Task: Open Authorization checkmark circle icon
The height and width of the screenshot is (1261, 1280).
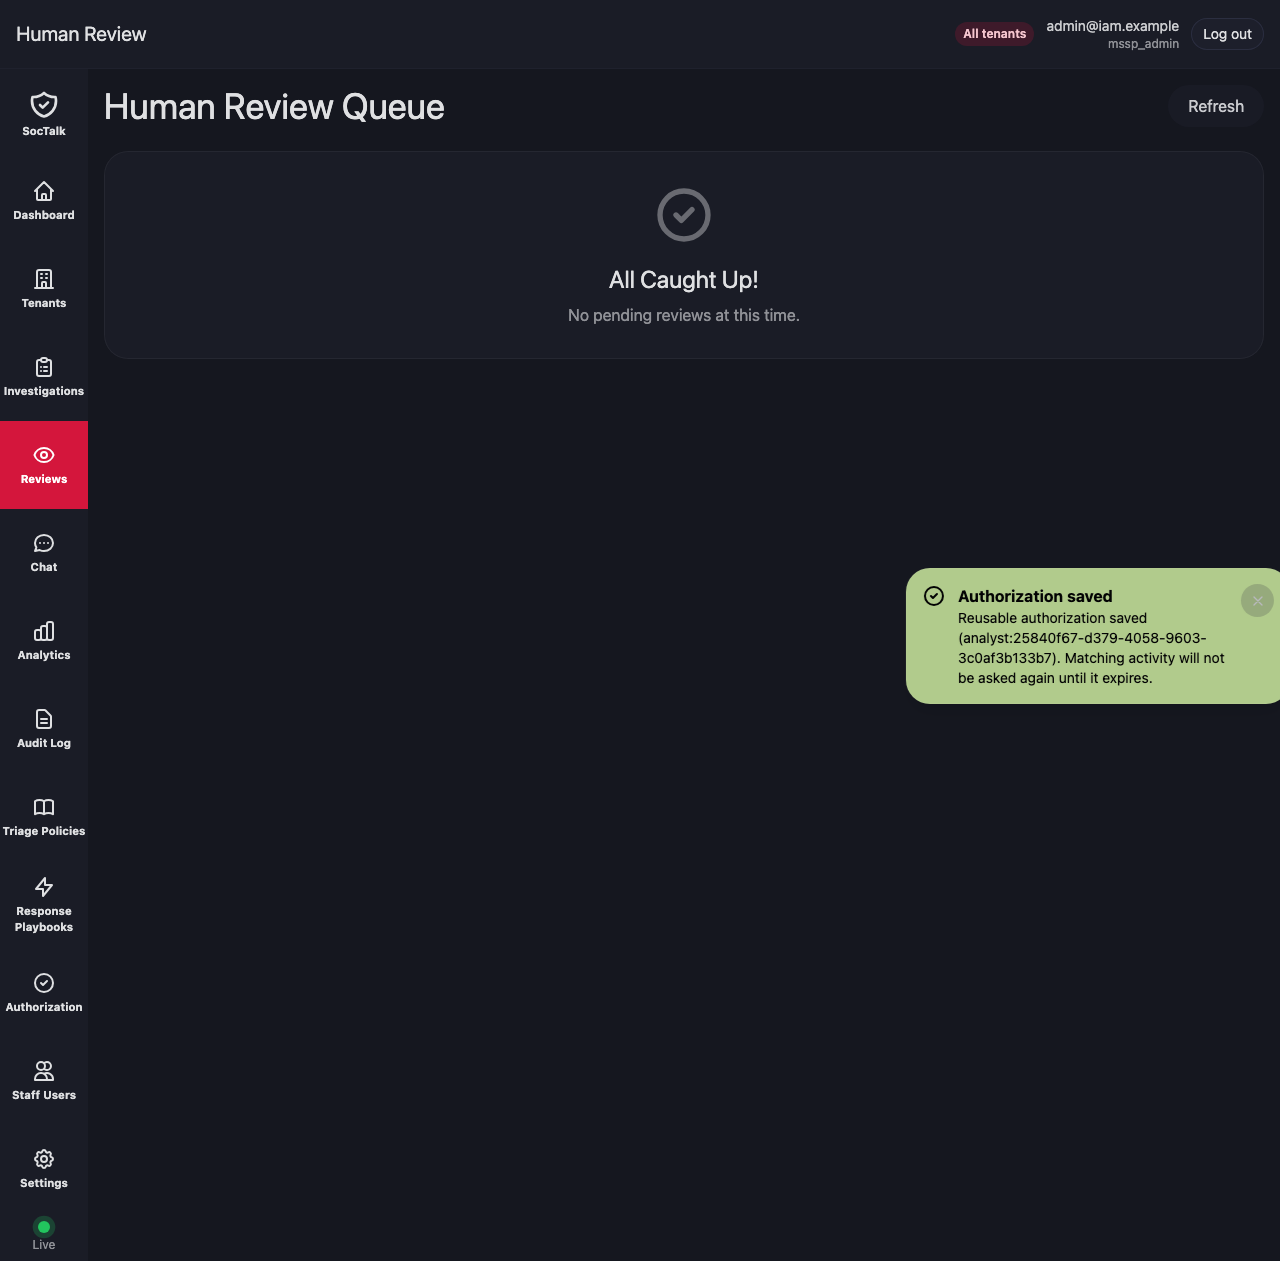Action: (44, 983)
